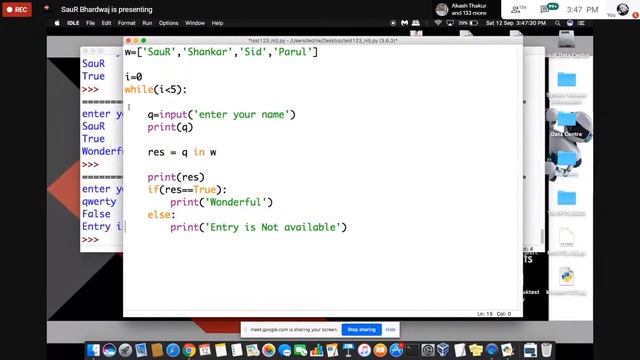The image size is (640, 360).
Task: Click the REC recording indicator
Action: click(17, 9)
